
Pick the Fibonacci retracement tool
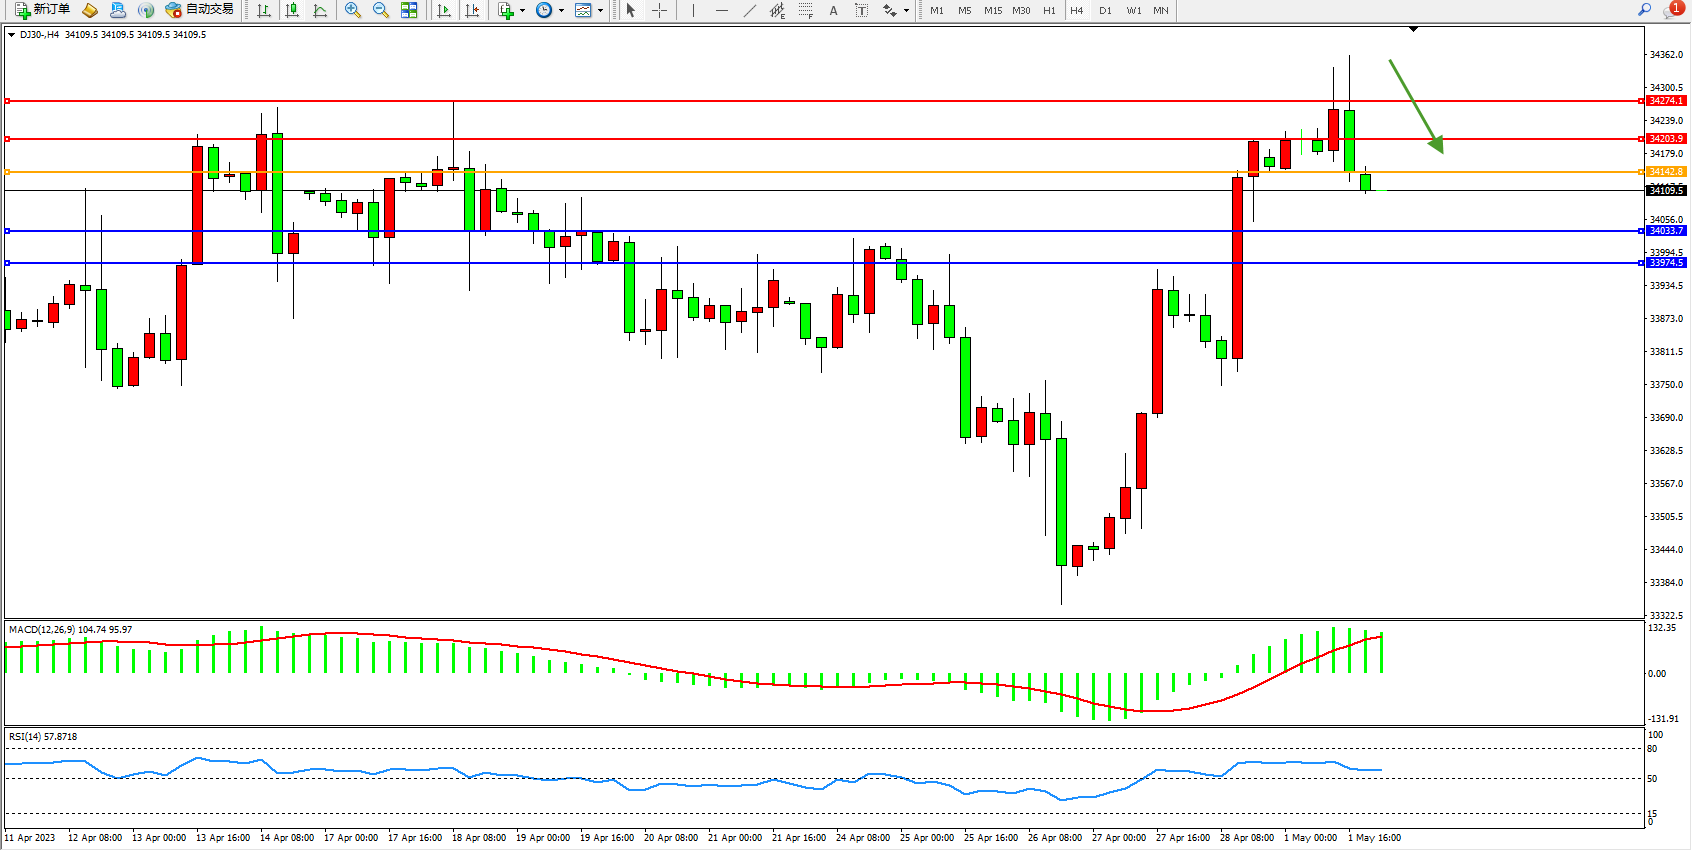coord(805,10)
